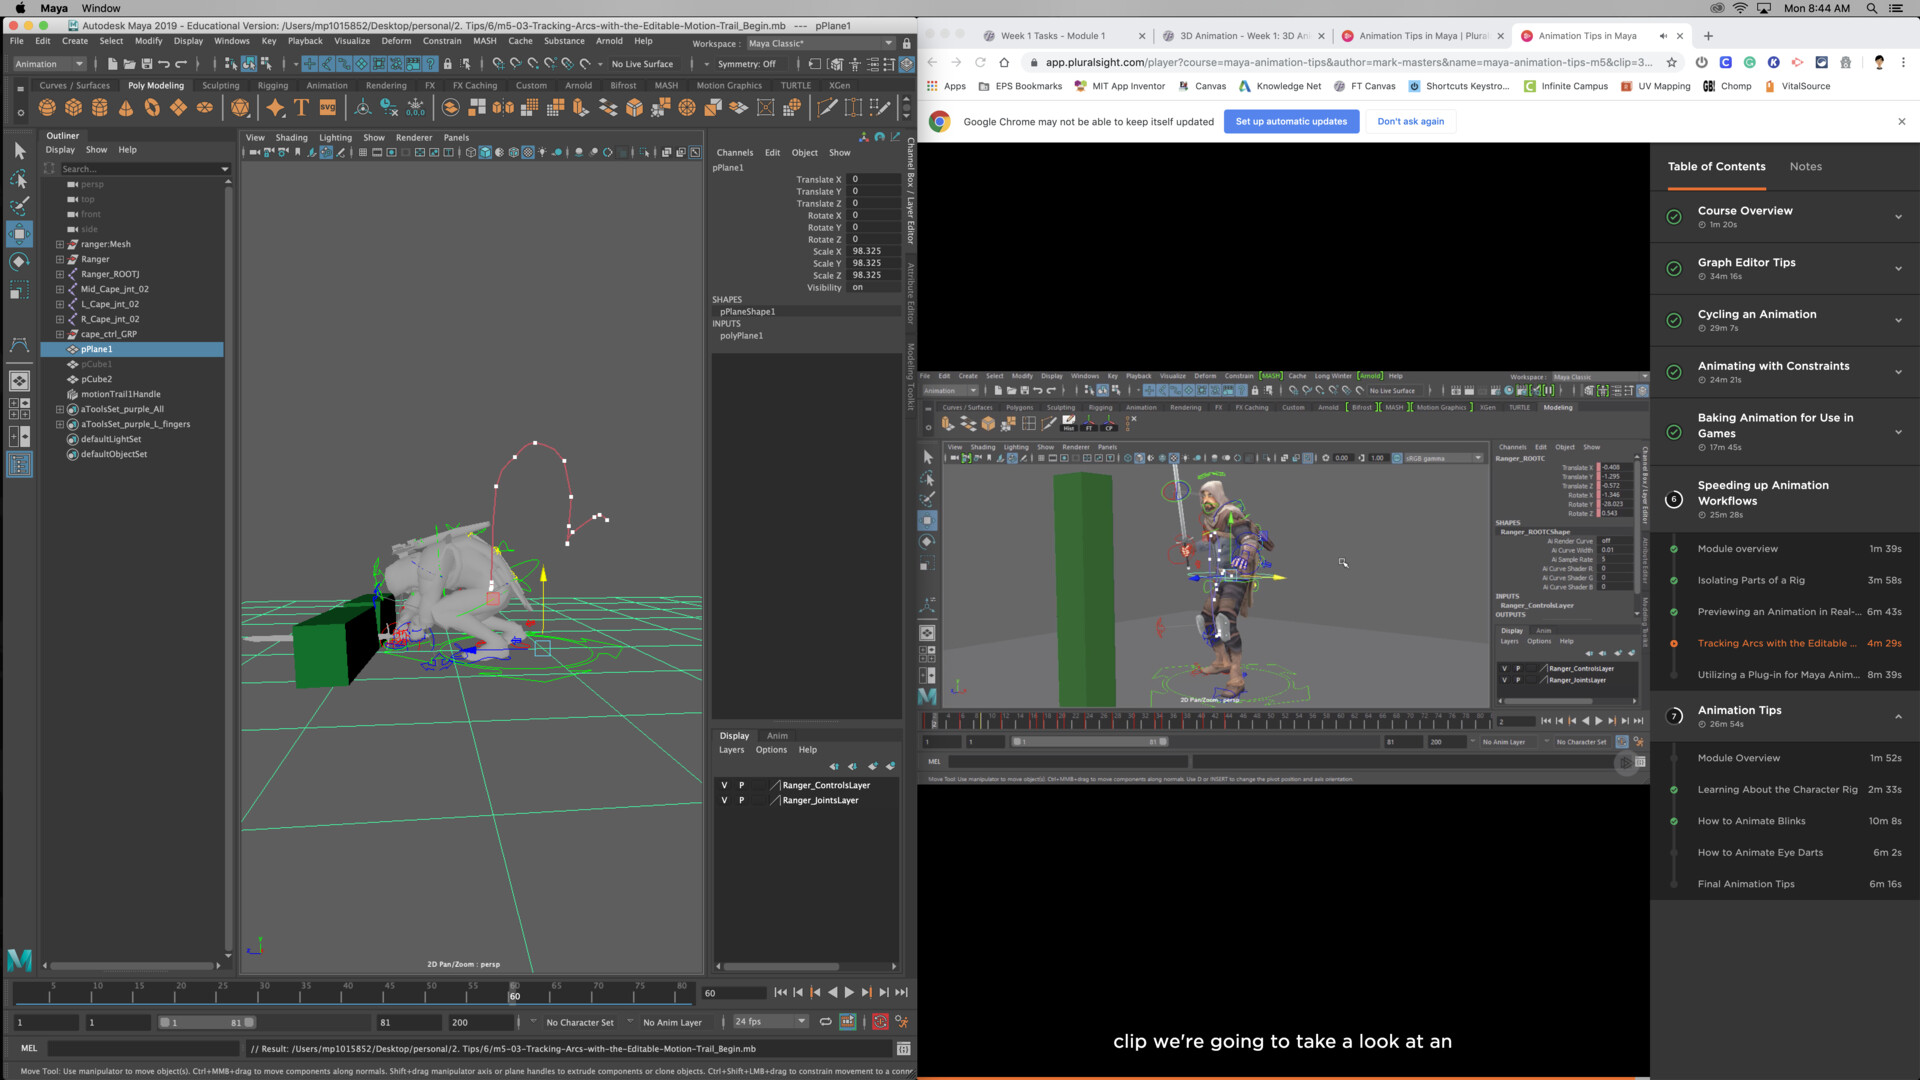This screenshot has height=1080, width=1920.
Task: Toggle the selection lock padlock in the status line
Action: click(x=448, y=63)
